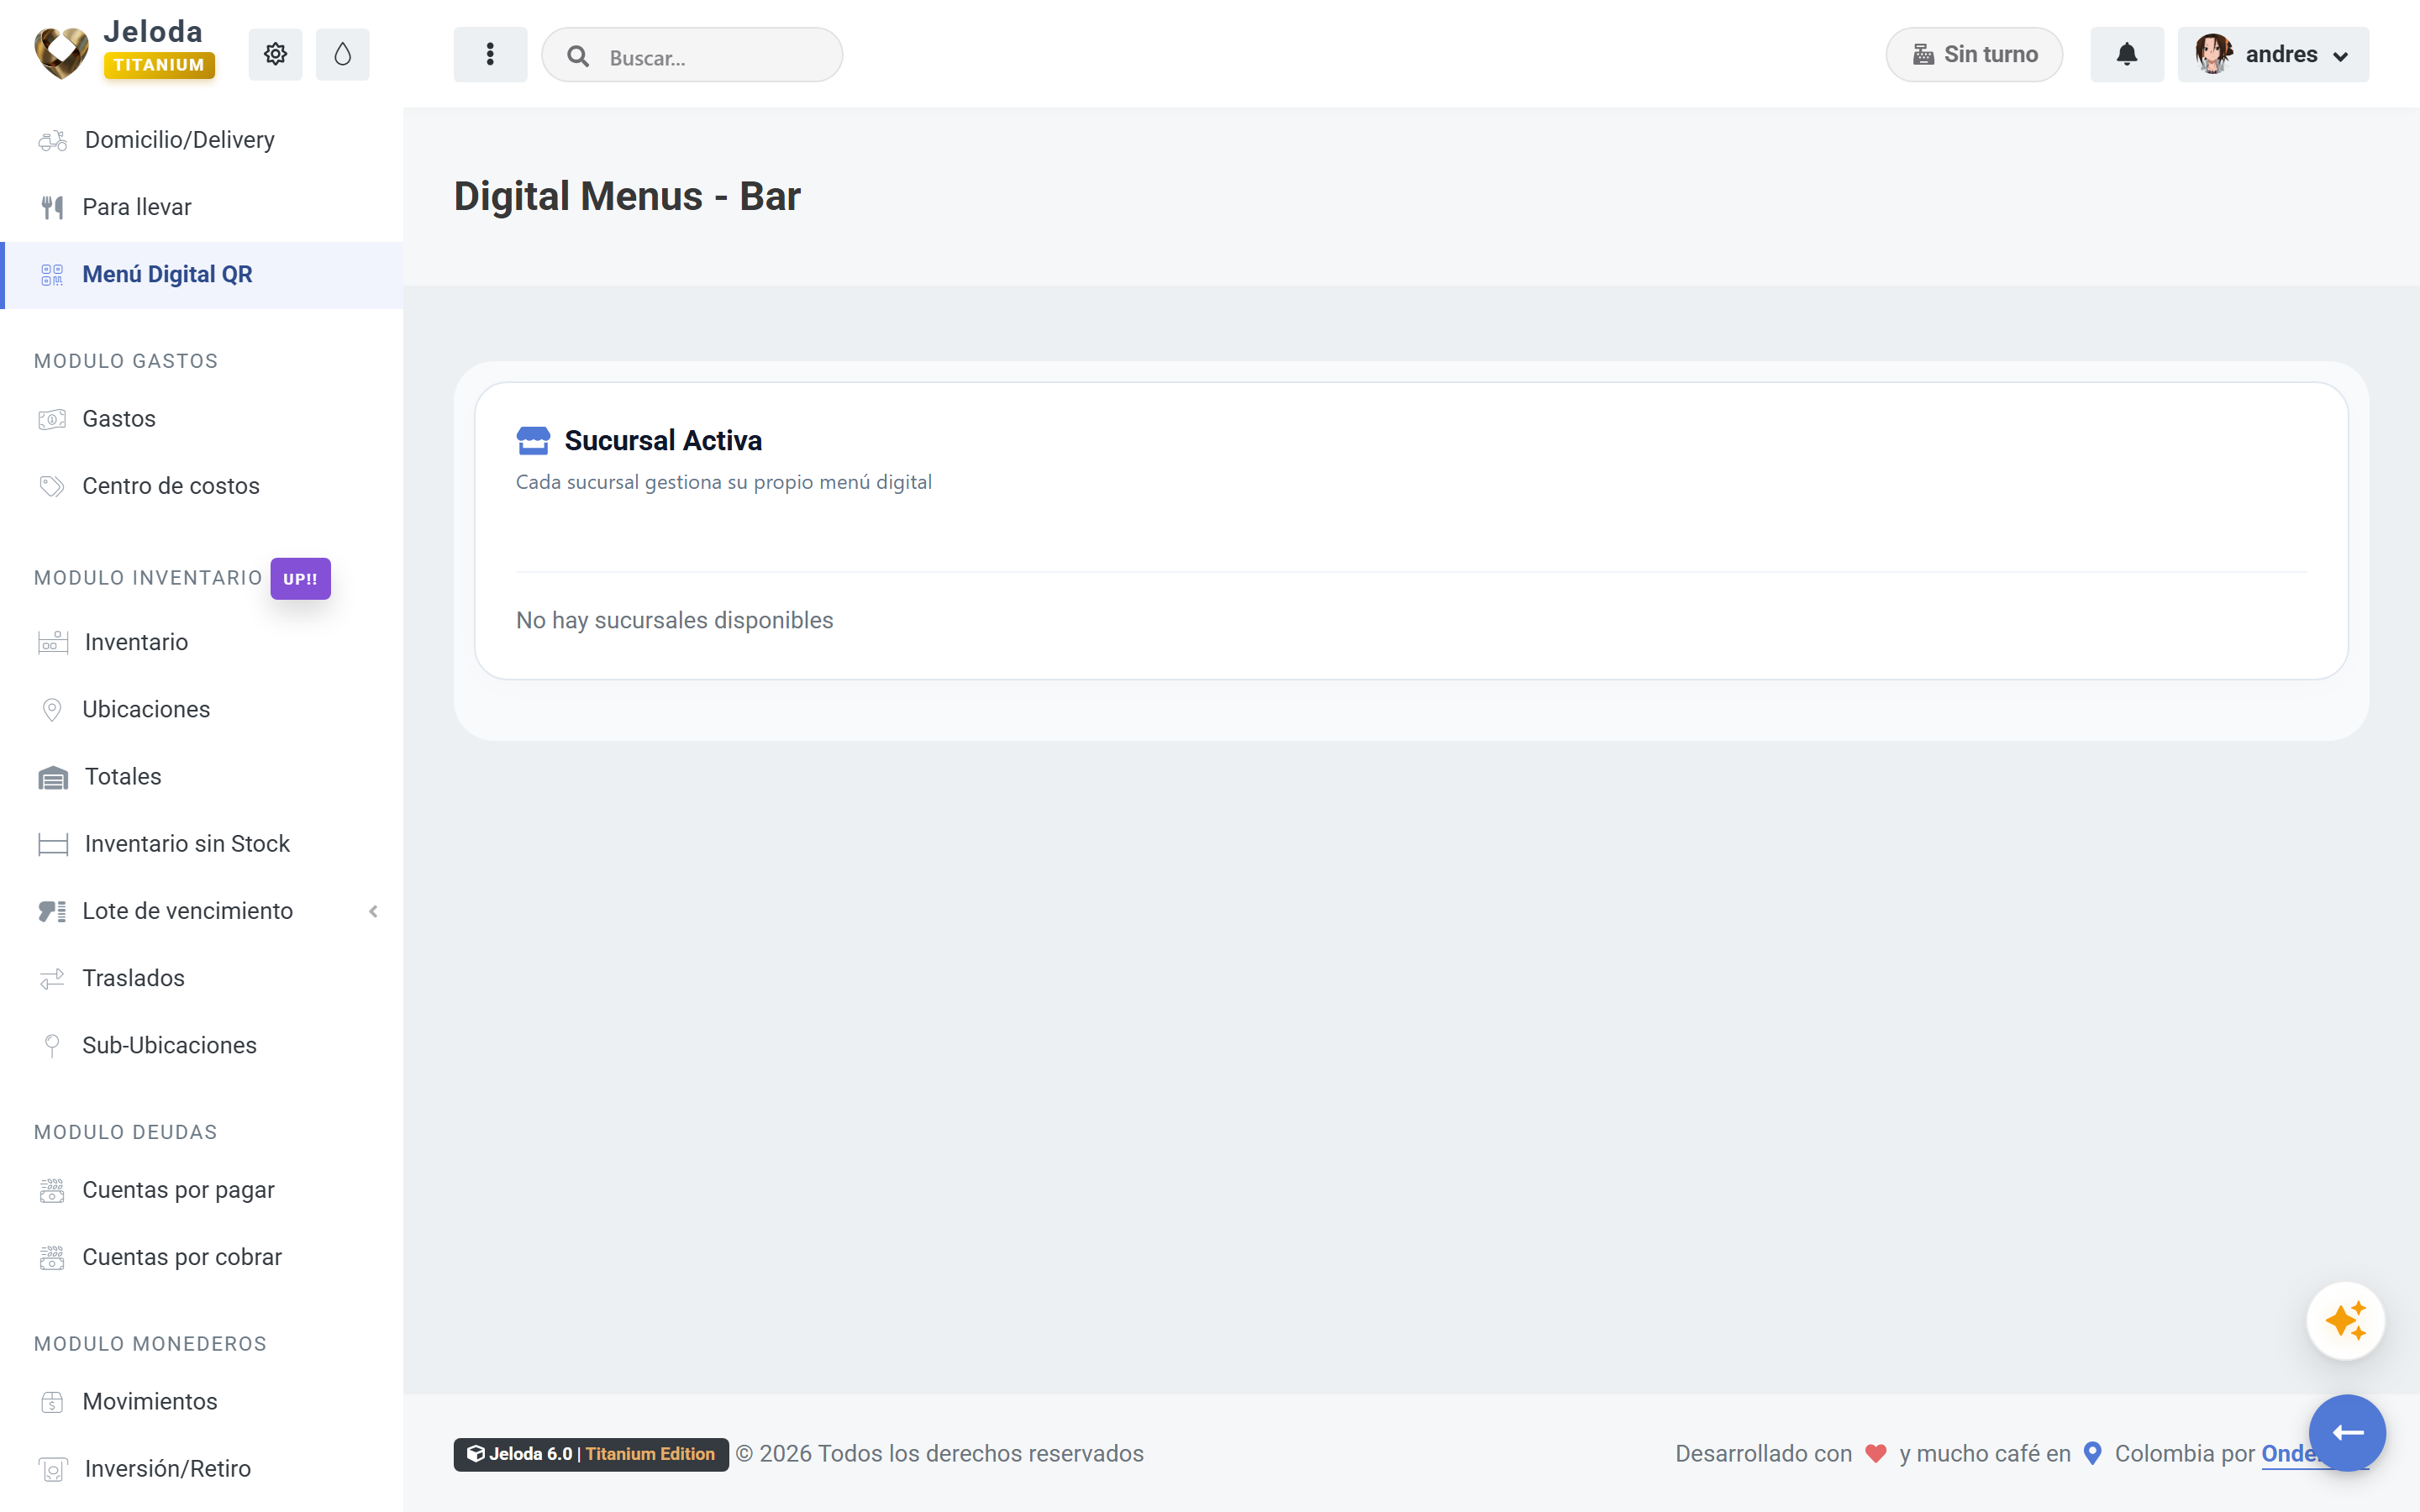Click the QR code icon for Menú Digital
This screenshot has width=2420, height=1512.
tap(52, 274)
